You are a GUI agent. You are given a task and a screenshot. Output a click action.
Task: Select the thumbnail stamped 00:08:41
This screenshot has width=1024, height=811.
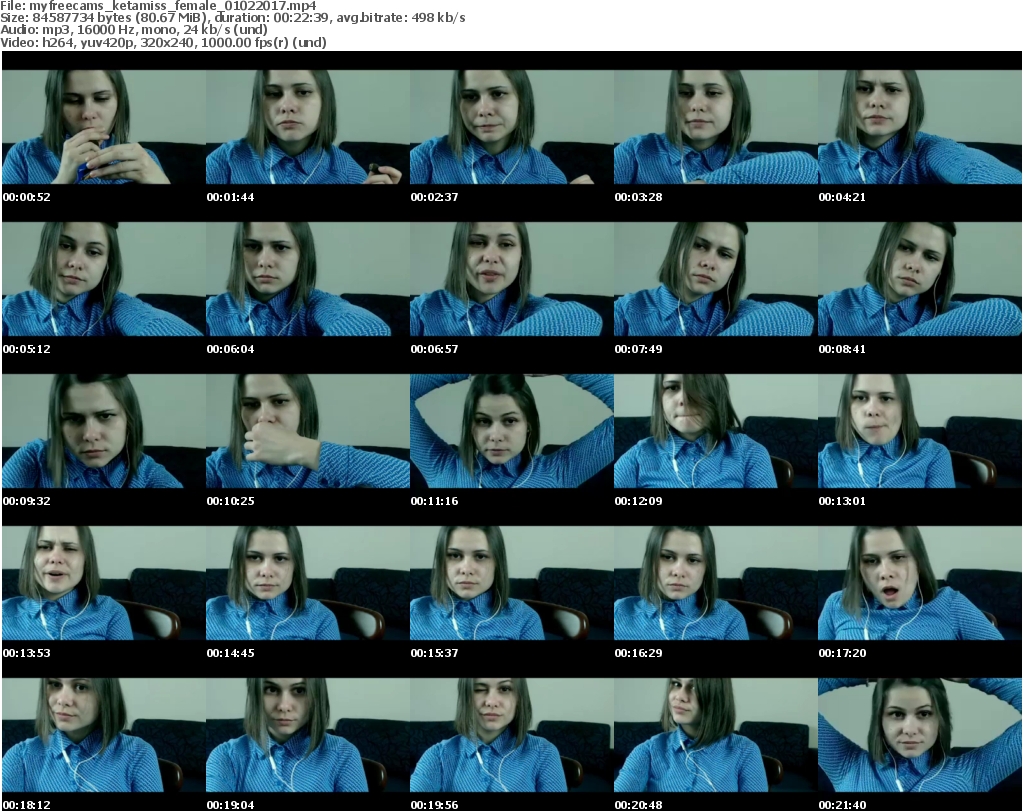tap(920, 279)
